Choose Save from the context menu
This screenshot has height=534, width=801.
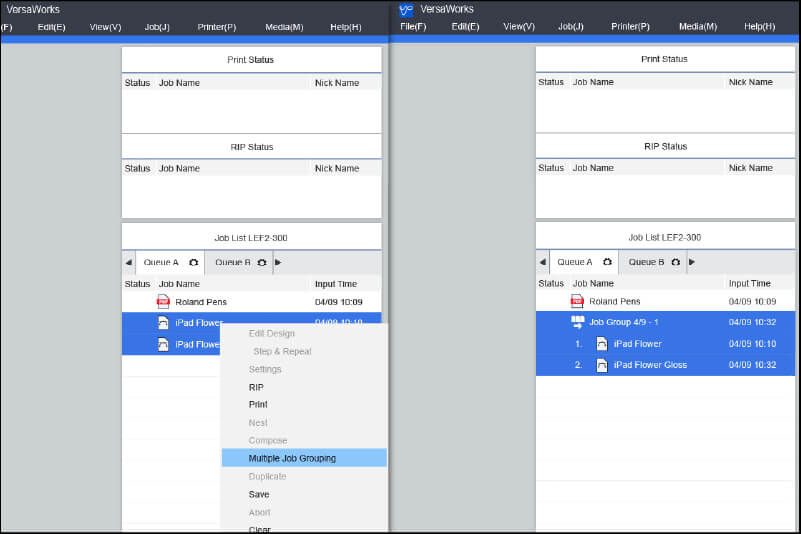pyautogui.click(x=259, y=494)
